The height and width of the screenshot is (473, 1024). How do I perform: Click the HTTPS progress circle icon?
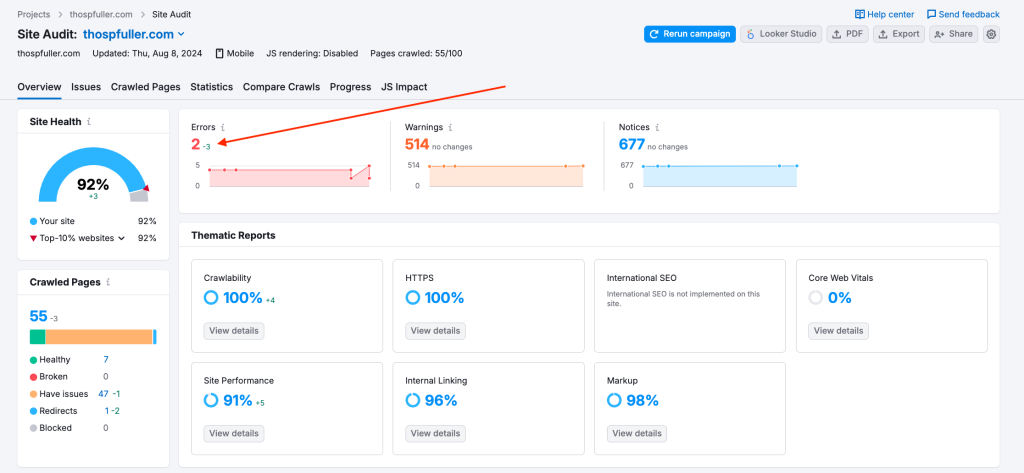[x=412, y=298]
